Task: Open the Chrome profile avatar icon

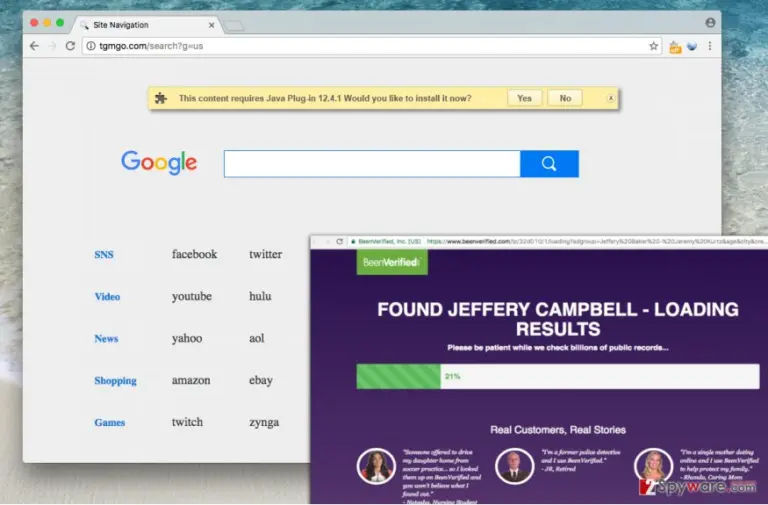Action: pyautogui.click(x=710, y=23)
